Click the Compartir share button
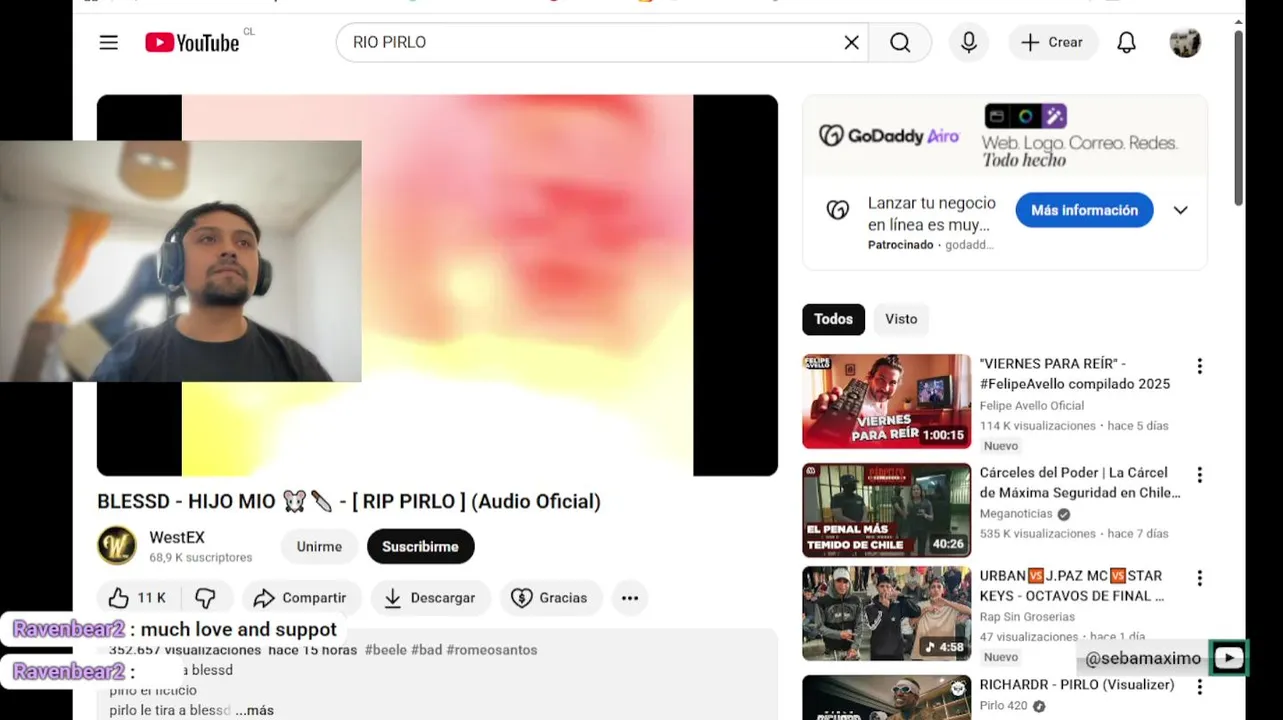 [300, 598]
